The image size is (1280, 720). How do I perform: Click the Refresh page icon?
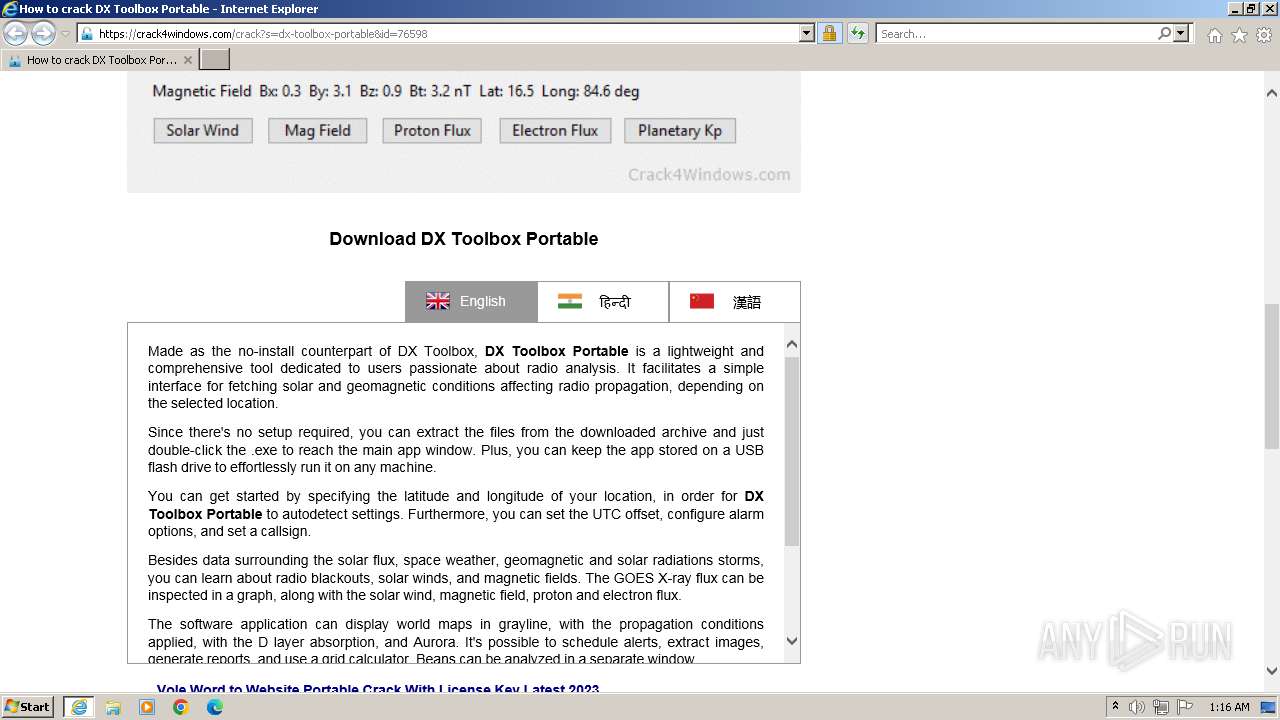click(857, 33)
